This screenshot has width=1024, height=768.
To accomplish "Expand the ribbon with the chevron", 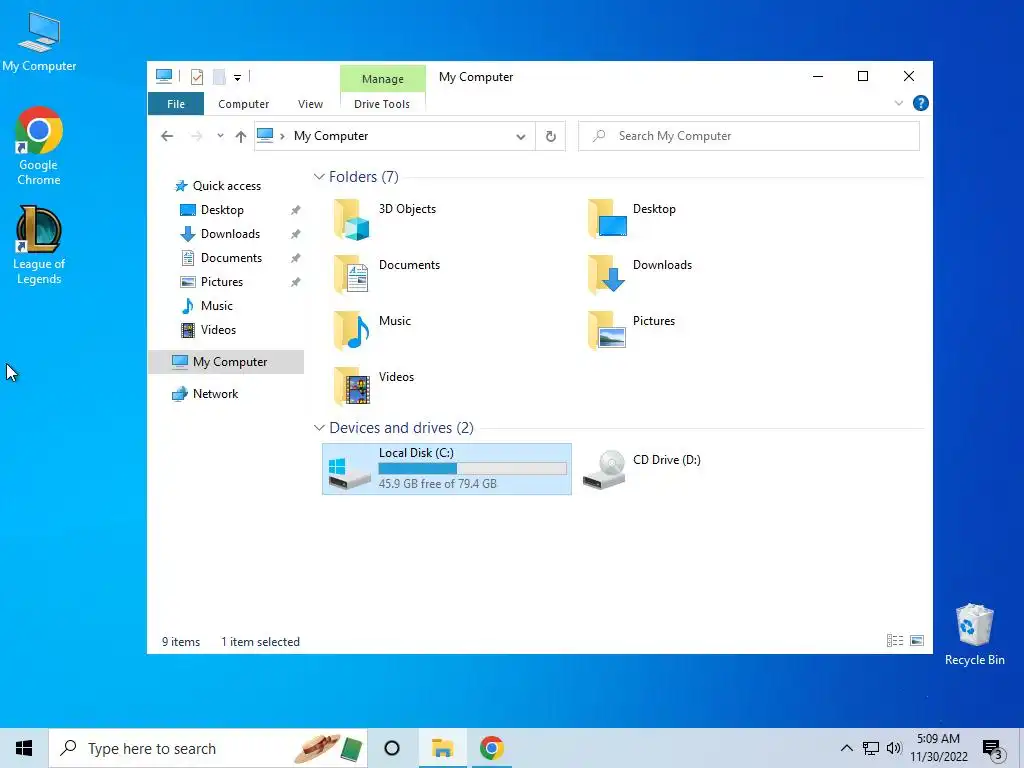I will pyautogui.click(x=899, y=103).
